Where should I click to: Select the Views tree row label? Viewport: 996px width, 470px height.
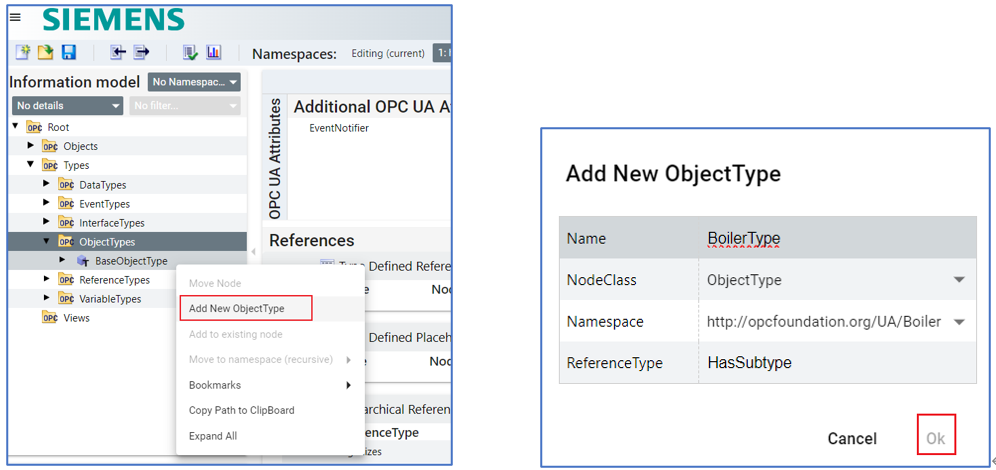76,318
